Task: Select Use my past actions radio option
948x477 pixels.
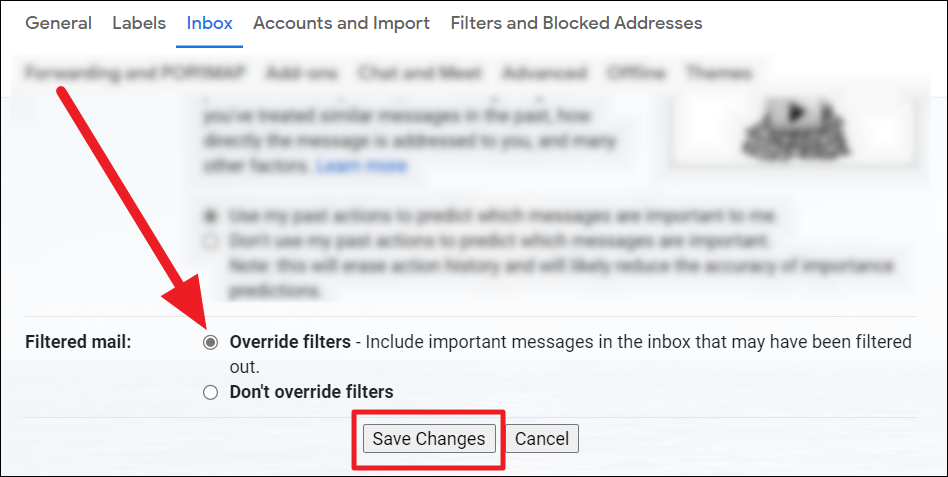Action: pos(210,215)
